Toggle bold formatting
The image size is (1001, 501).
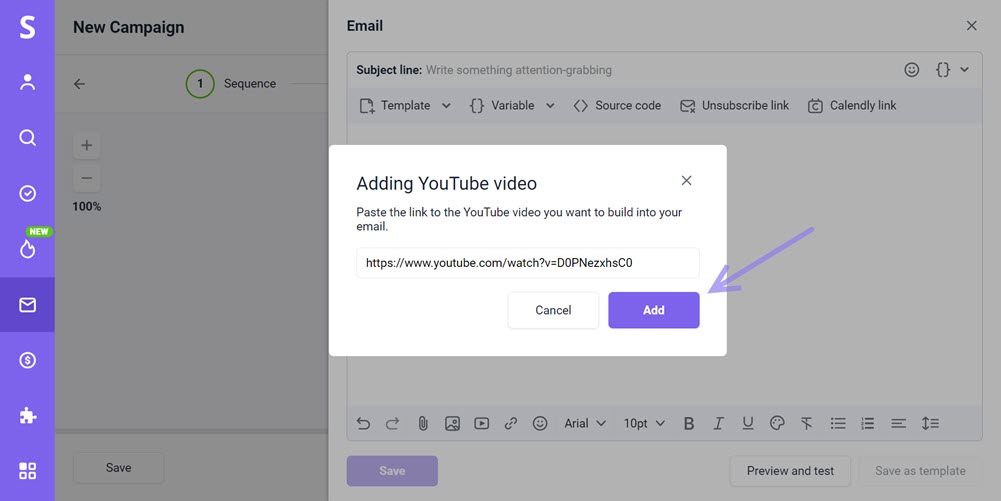[x=689, y=423]
